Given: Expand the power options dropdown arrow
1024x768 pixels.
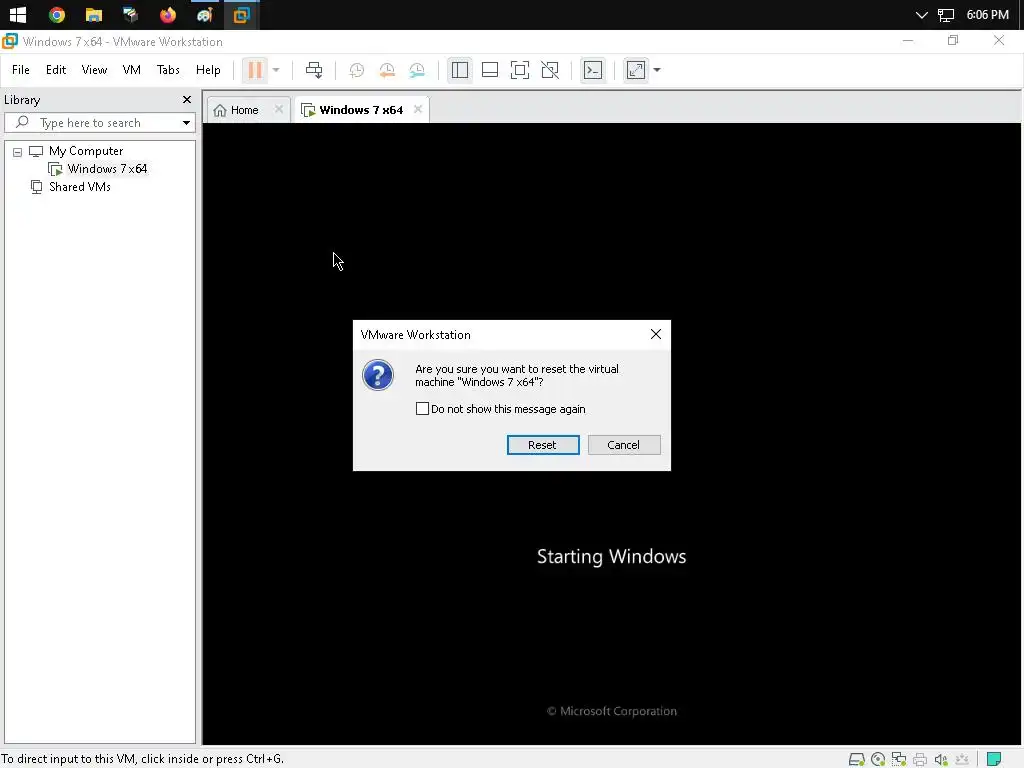Looking at the screenshot, I should (x=276, y=70).
